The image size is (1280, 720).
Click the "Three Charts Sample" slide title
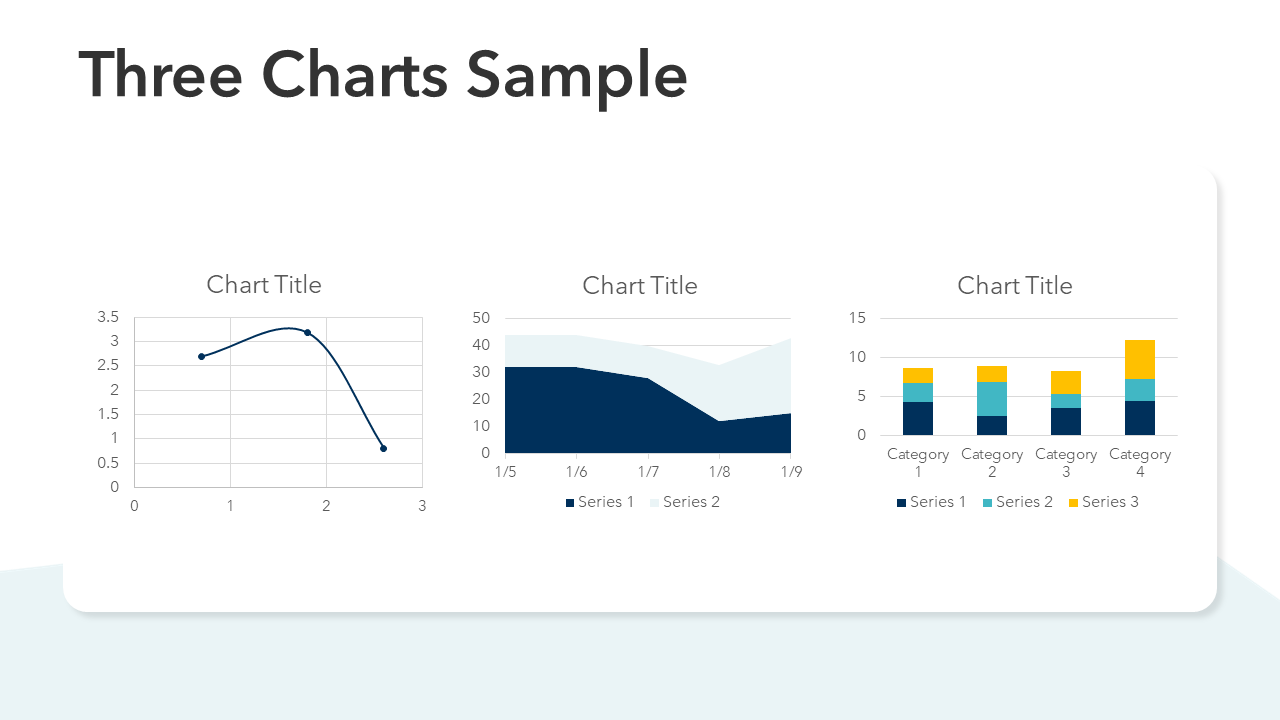pos(383,76)
